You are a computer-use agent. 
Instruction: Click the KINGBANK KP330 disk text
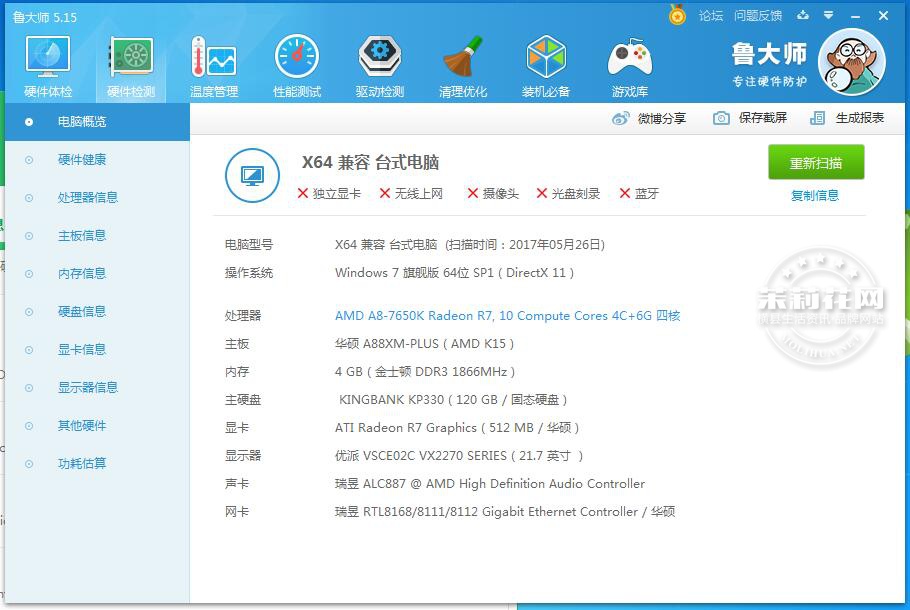[x=453, y=400]
